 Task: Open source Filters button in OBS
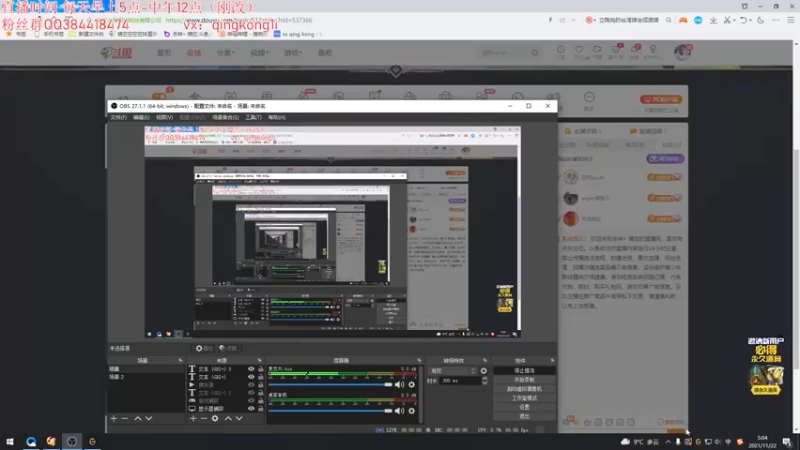[x=228, y=348]
